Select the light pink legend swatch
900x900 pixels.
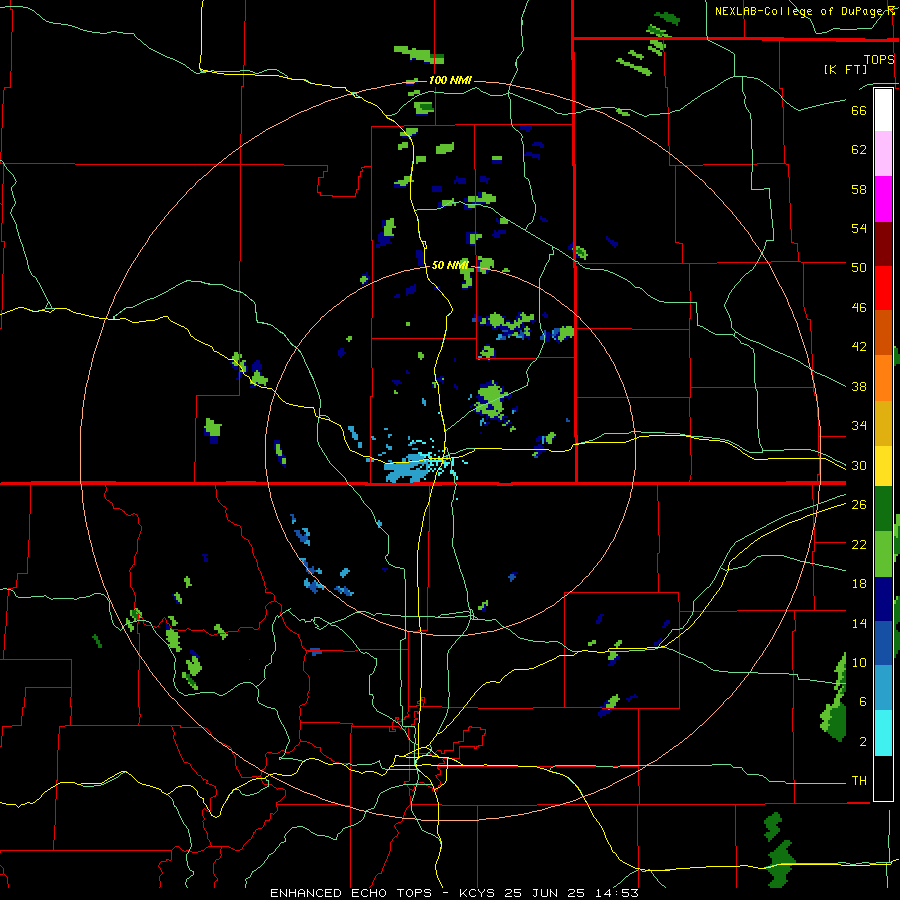point(883,154)
